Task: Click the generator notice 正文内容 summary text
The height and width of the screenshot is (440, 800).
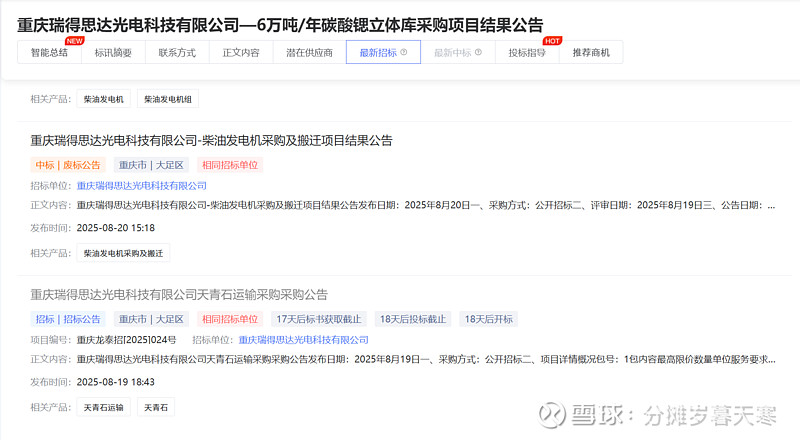Action: pyautogui.click(x=426, y=205)
